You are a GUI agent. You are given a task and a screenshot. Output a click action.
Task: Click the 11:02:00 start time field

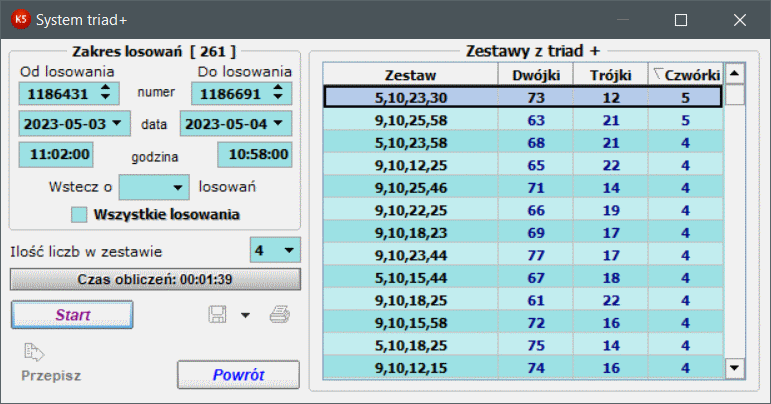click(56, 154)
